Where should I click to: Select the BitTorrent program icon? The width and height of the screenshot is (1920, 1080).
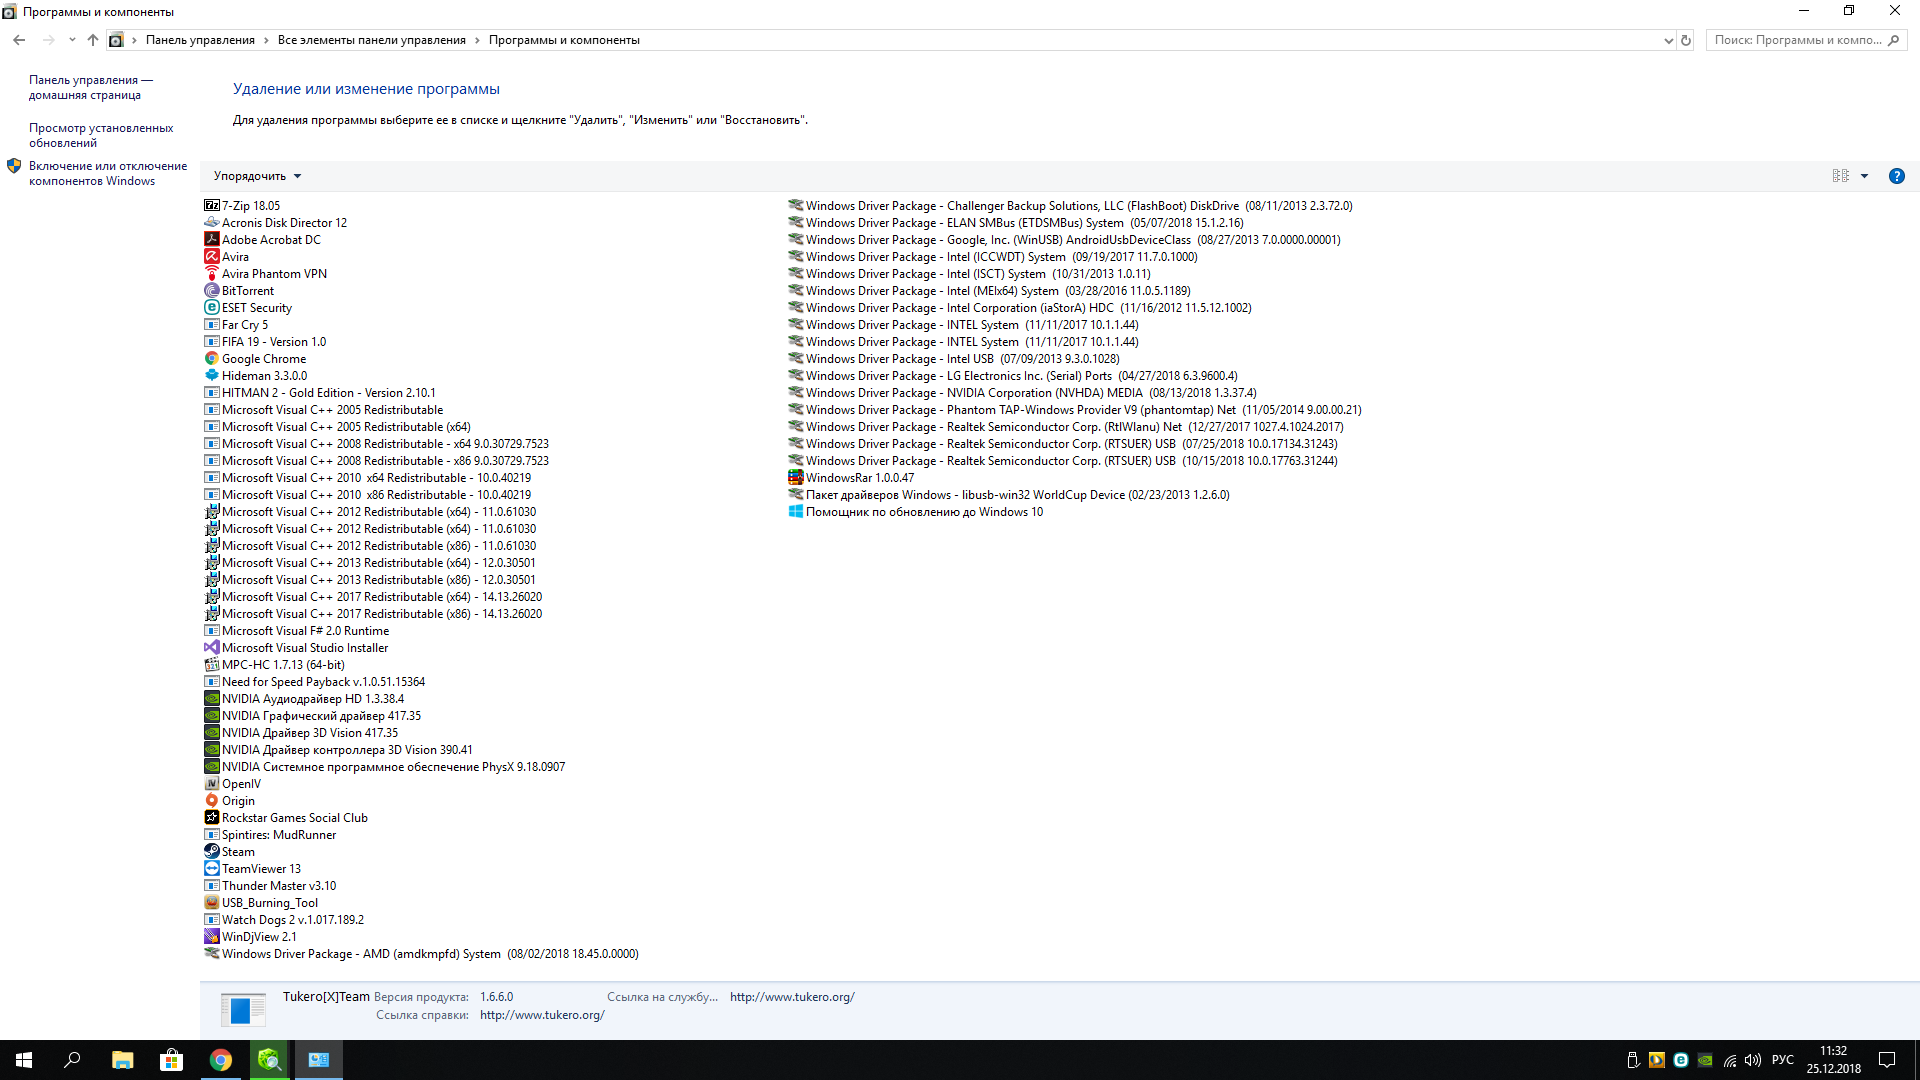coord(211,291)
